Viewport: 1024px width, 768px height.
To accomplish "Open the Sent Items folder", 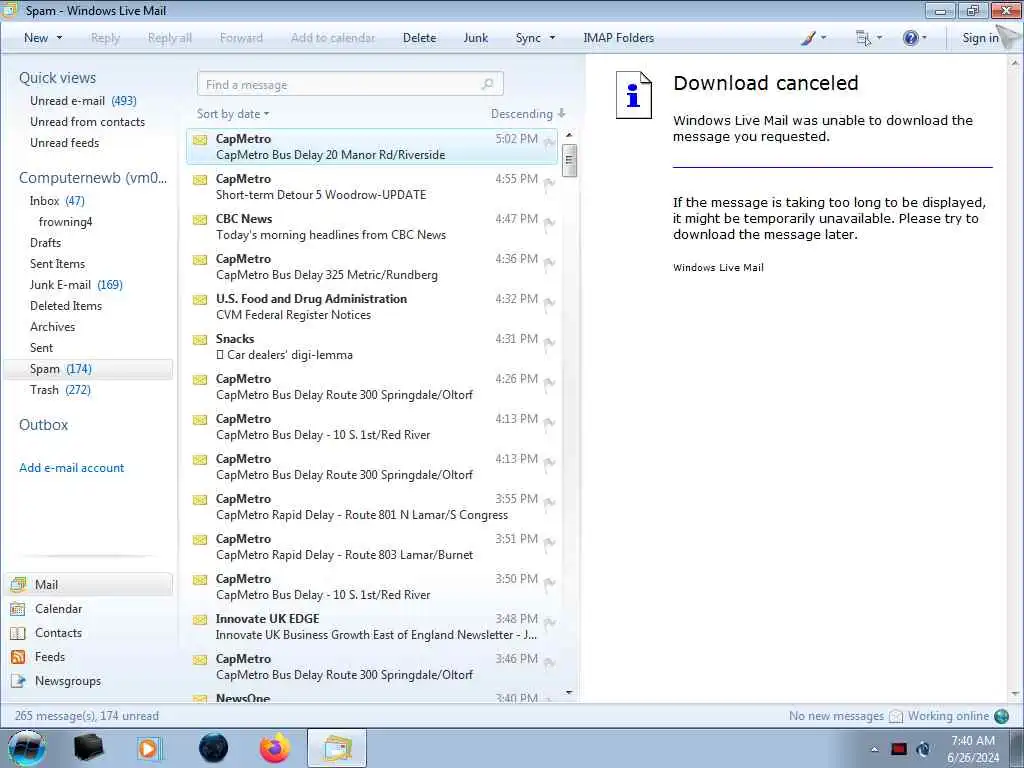I will tap(57, 264).
